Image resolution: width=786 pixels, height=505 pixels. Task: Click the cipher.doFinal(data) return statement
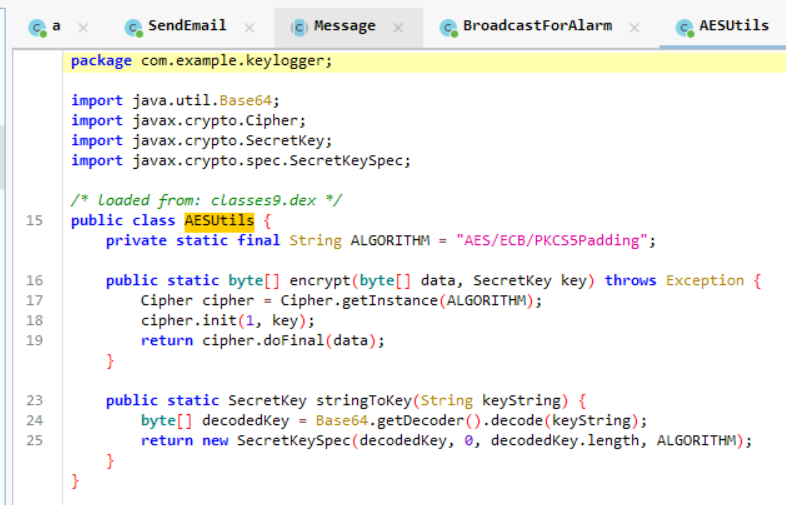pos(263,341)
